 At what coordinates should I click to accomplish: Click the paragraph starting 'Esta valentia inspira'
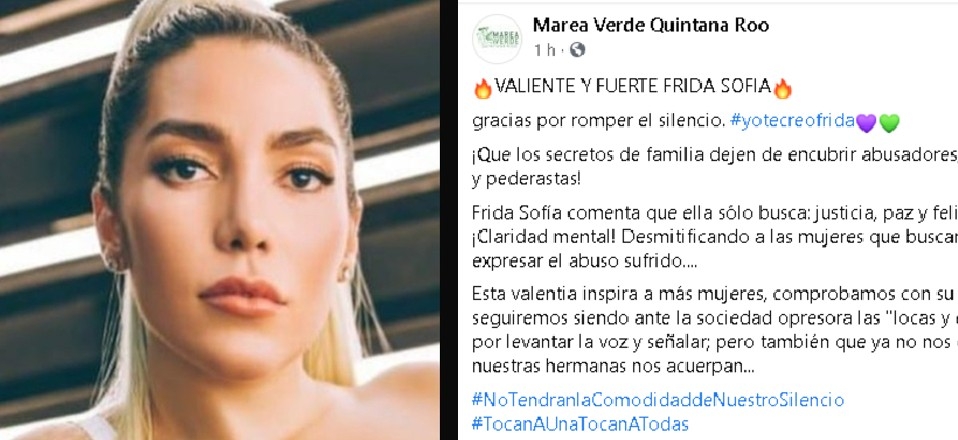pyautogui.click(x=715, y=330)
